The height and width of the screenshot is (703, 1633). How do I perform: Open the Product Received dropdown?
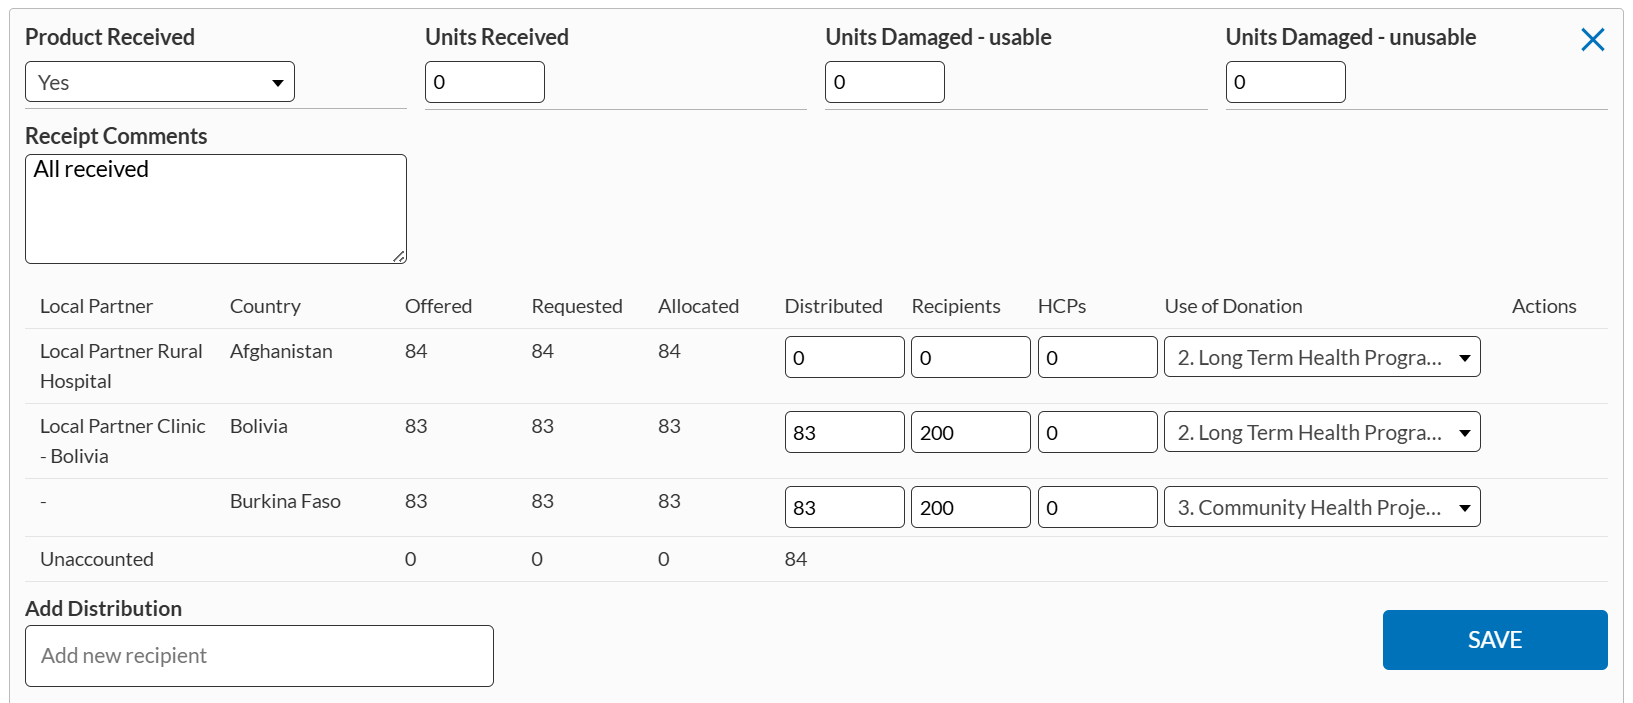160,82
